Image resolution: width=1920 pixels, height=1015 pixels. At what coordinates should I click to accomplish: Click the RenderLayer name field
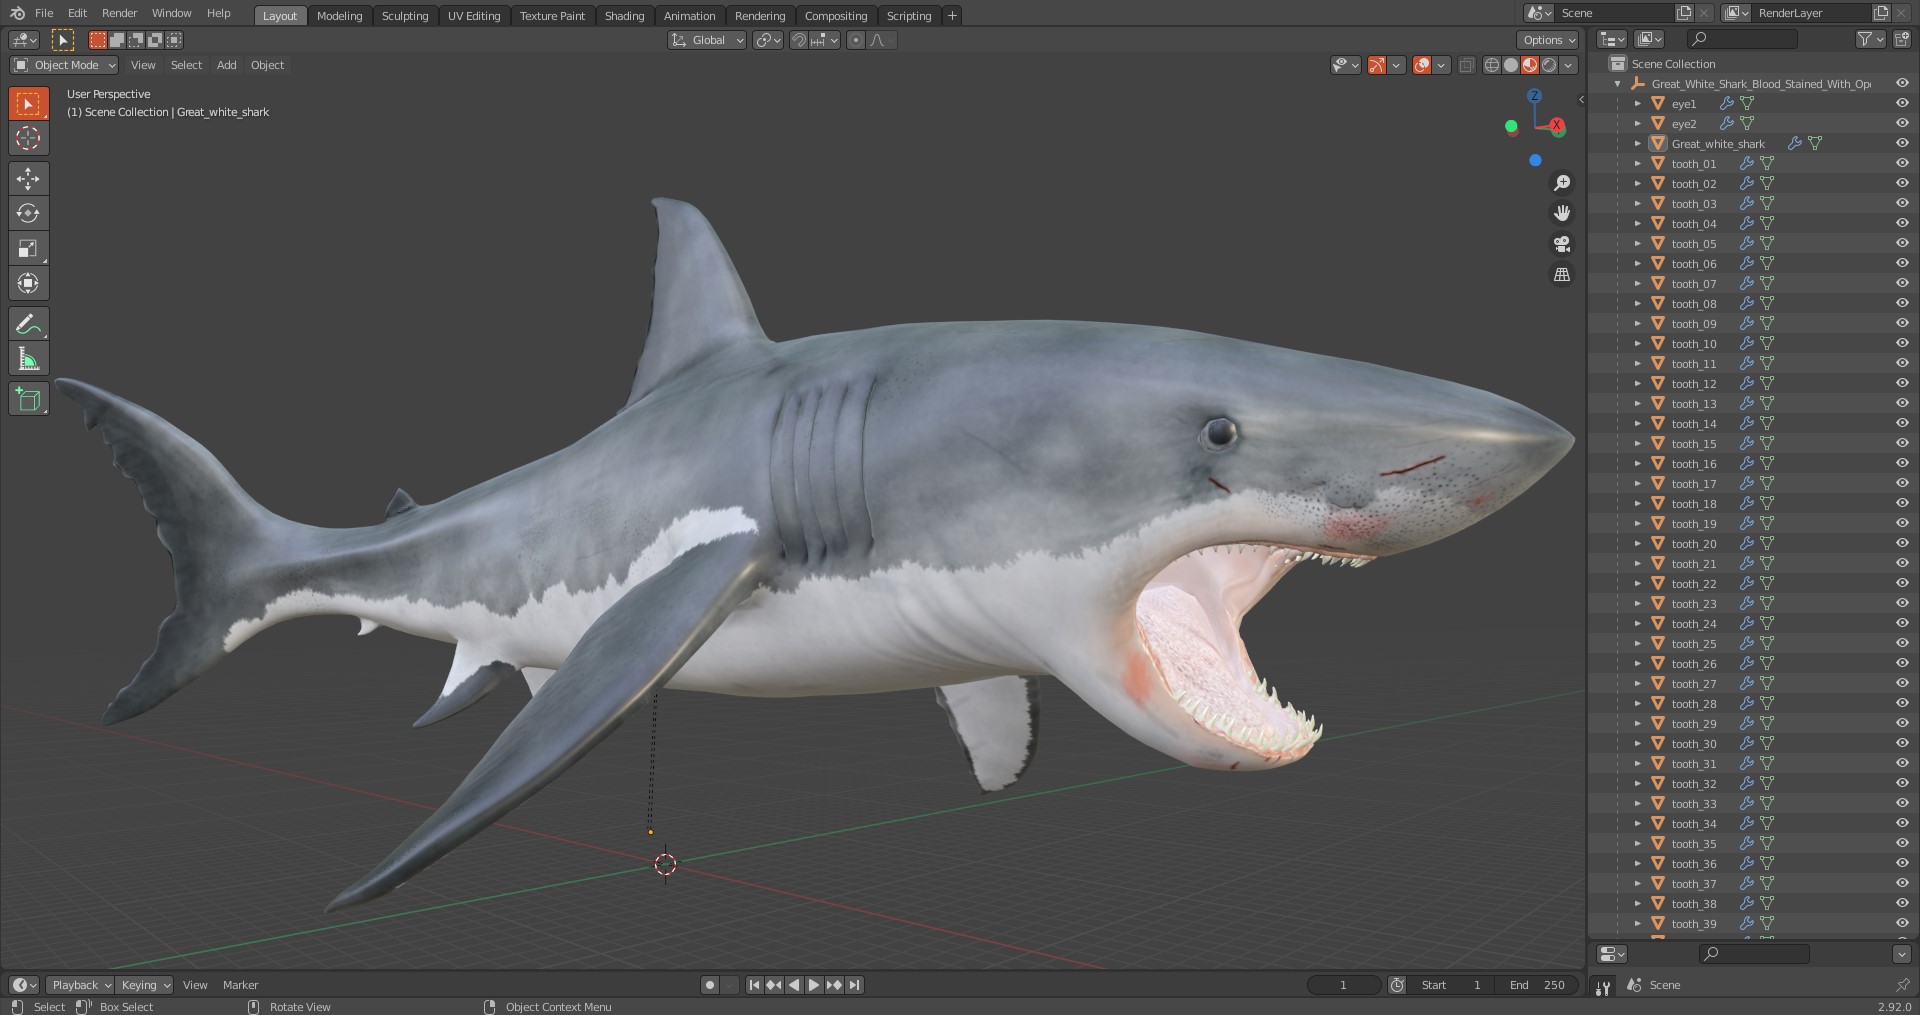[1810, 13]
